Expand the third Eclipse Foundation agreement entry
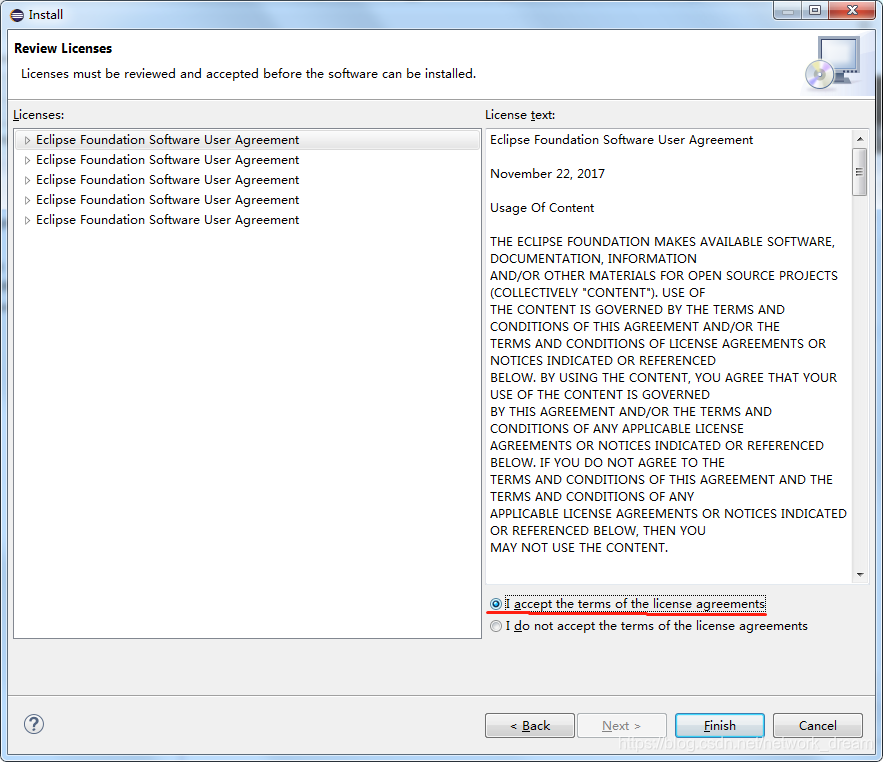The width and height of the screenshot is (883, 762). coord(27,180)
